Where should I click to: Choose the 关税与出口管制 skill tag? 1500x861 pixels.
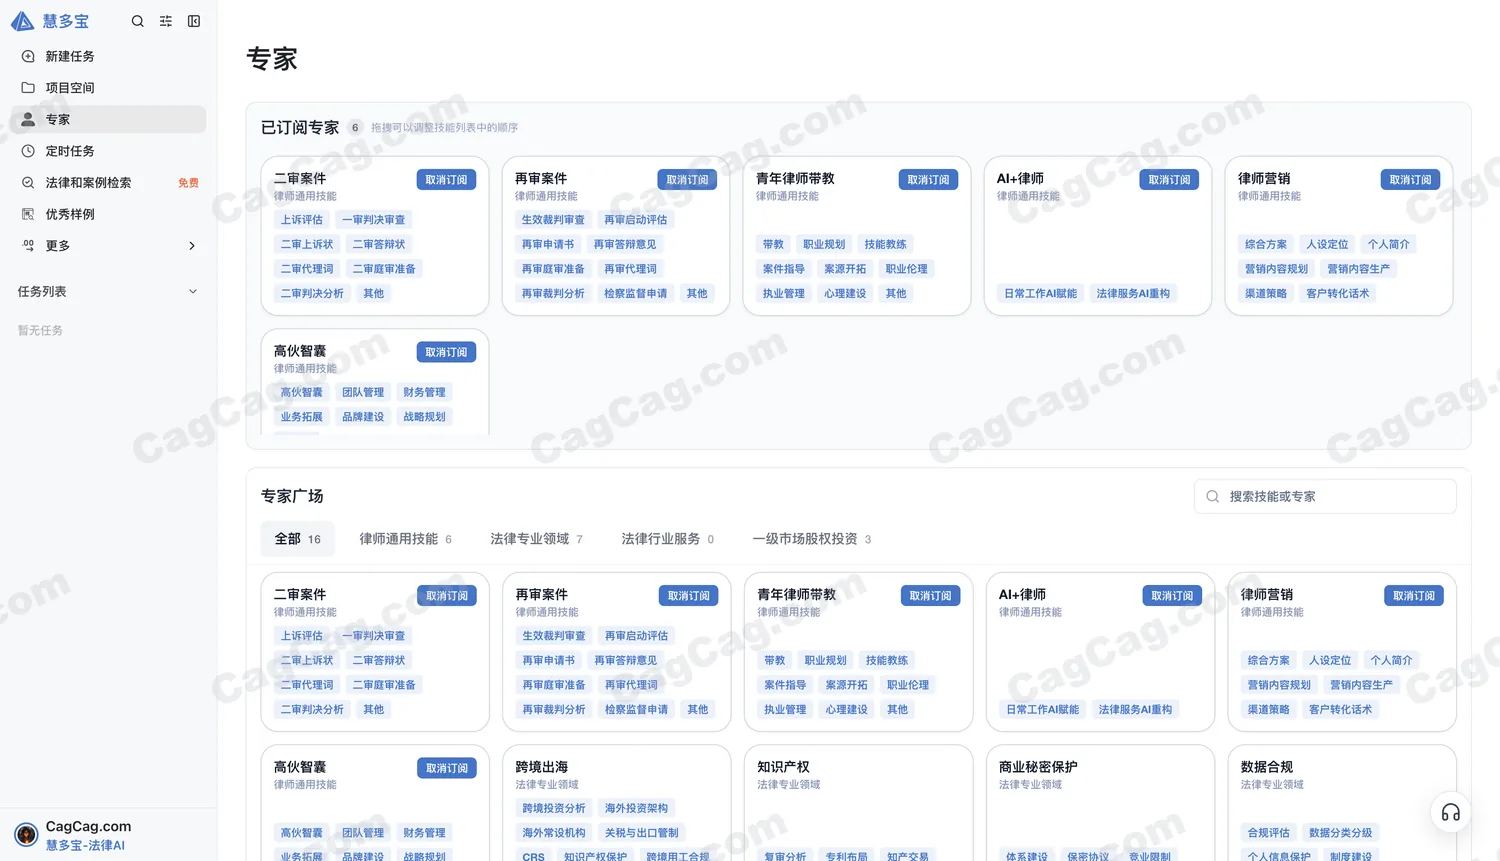(x=642, y=833)
